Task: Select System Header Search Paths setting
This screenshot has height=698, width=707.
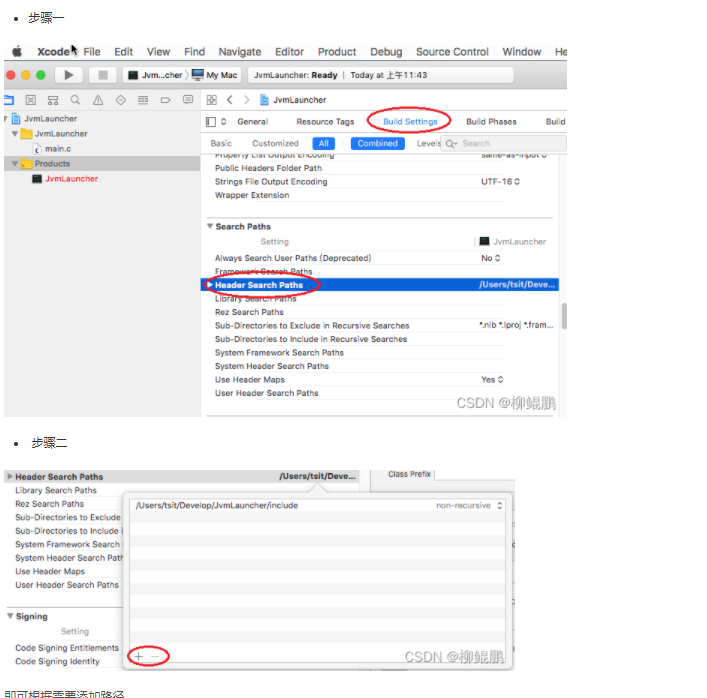Action: tap(271, 366)
